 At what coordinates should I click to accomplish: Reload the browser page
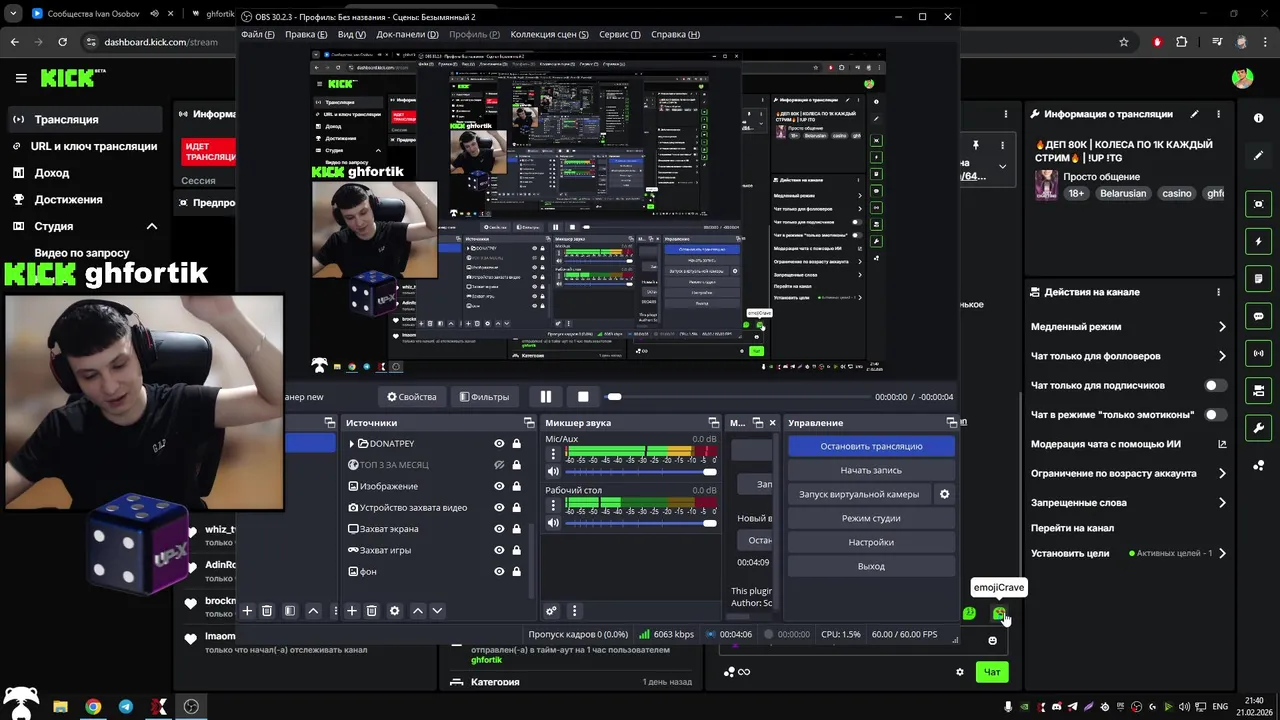click(62, 42)
